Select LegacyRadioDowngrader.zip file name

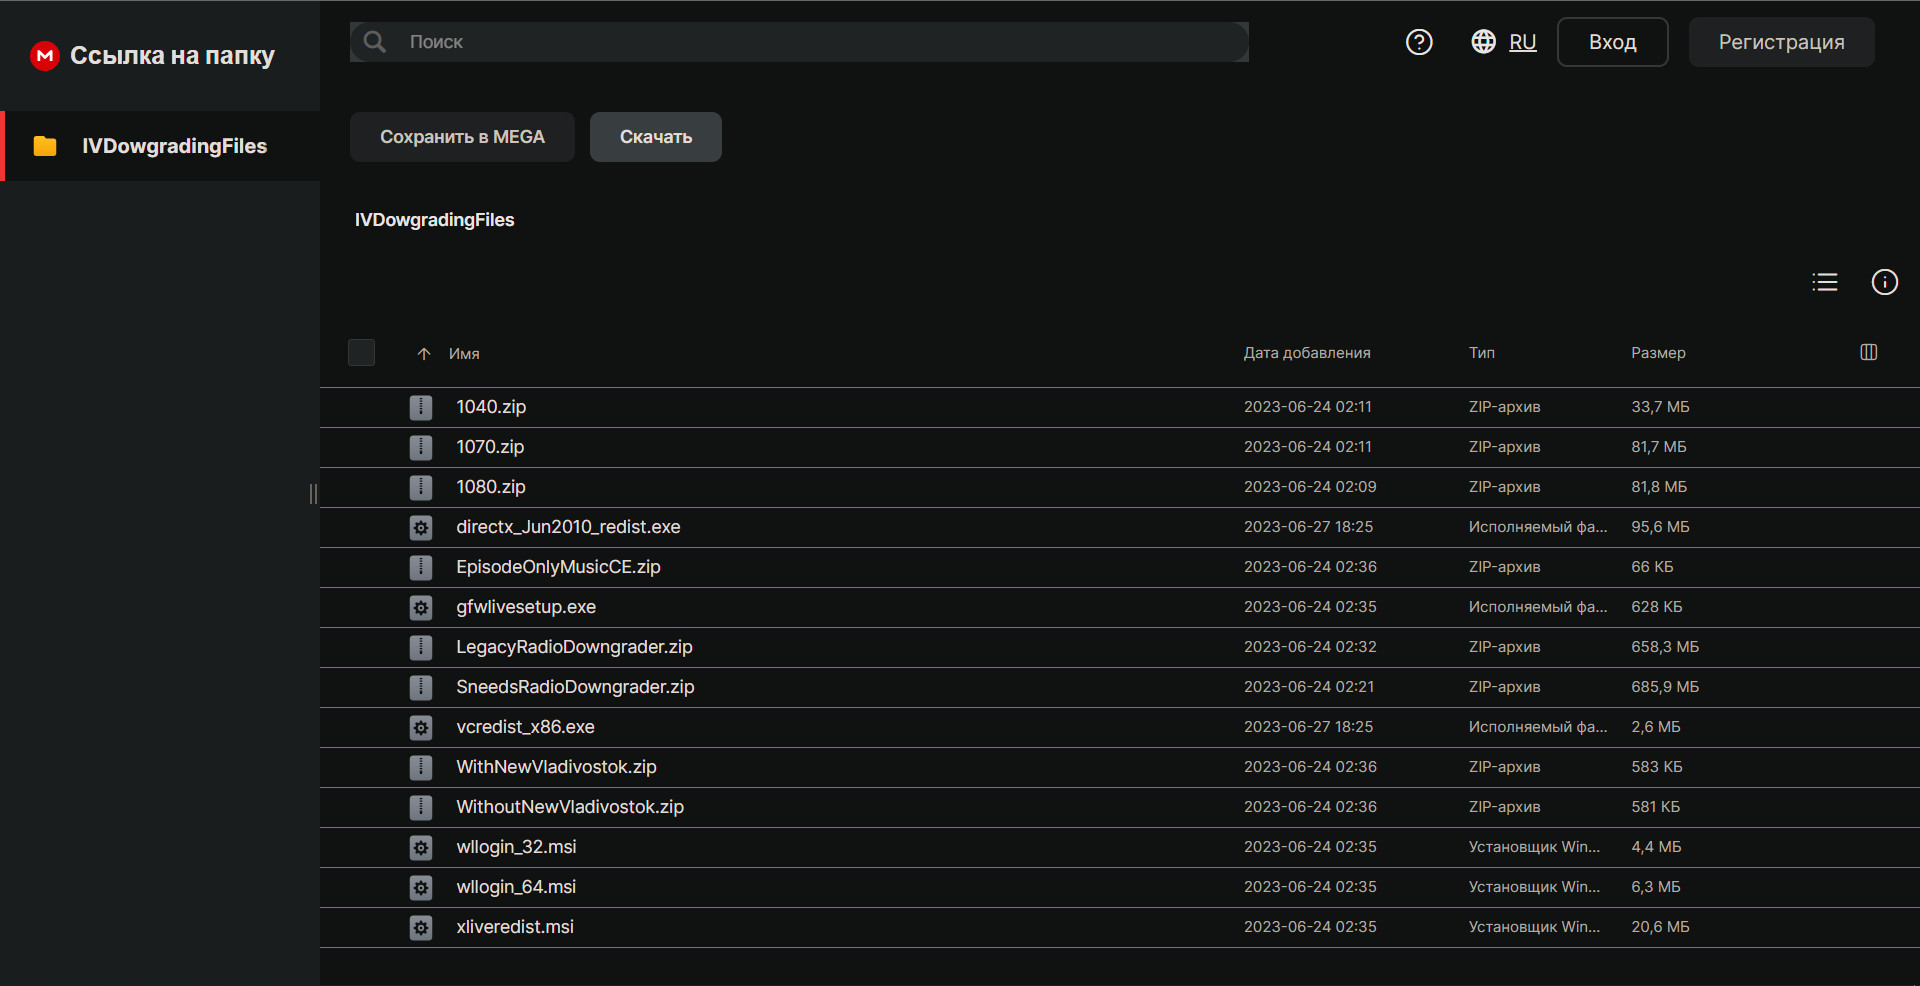[574, 647]
